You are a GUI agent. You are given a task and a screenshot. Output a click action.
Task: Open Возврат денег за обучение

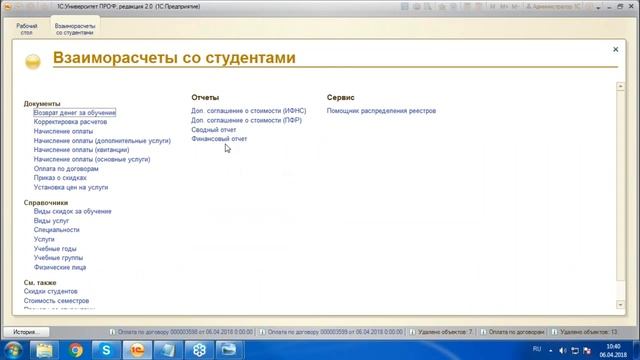75,113
